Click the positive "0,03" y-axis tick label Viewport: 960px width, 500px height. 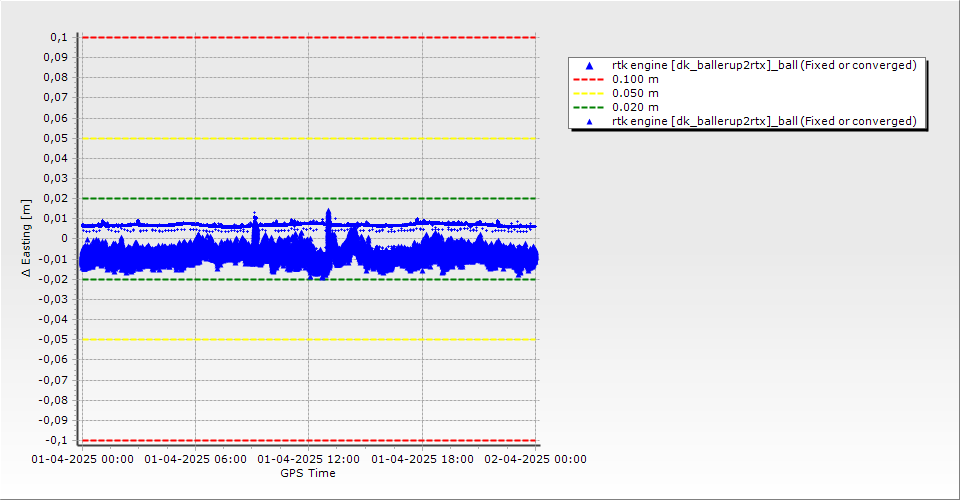[56, 179]
